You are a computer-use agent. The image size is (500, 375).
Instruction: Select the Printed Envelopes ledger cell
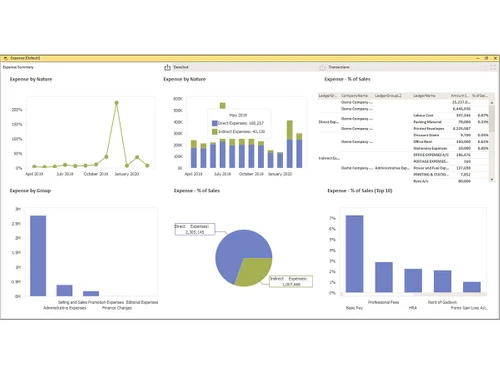coord(429,128)
